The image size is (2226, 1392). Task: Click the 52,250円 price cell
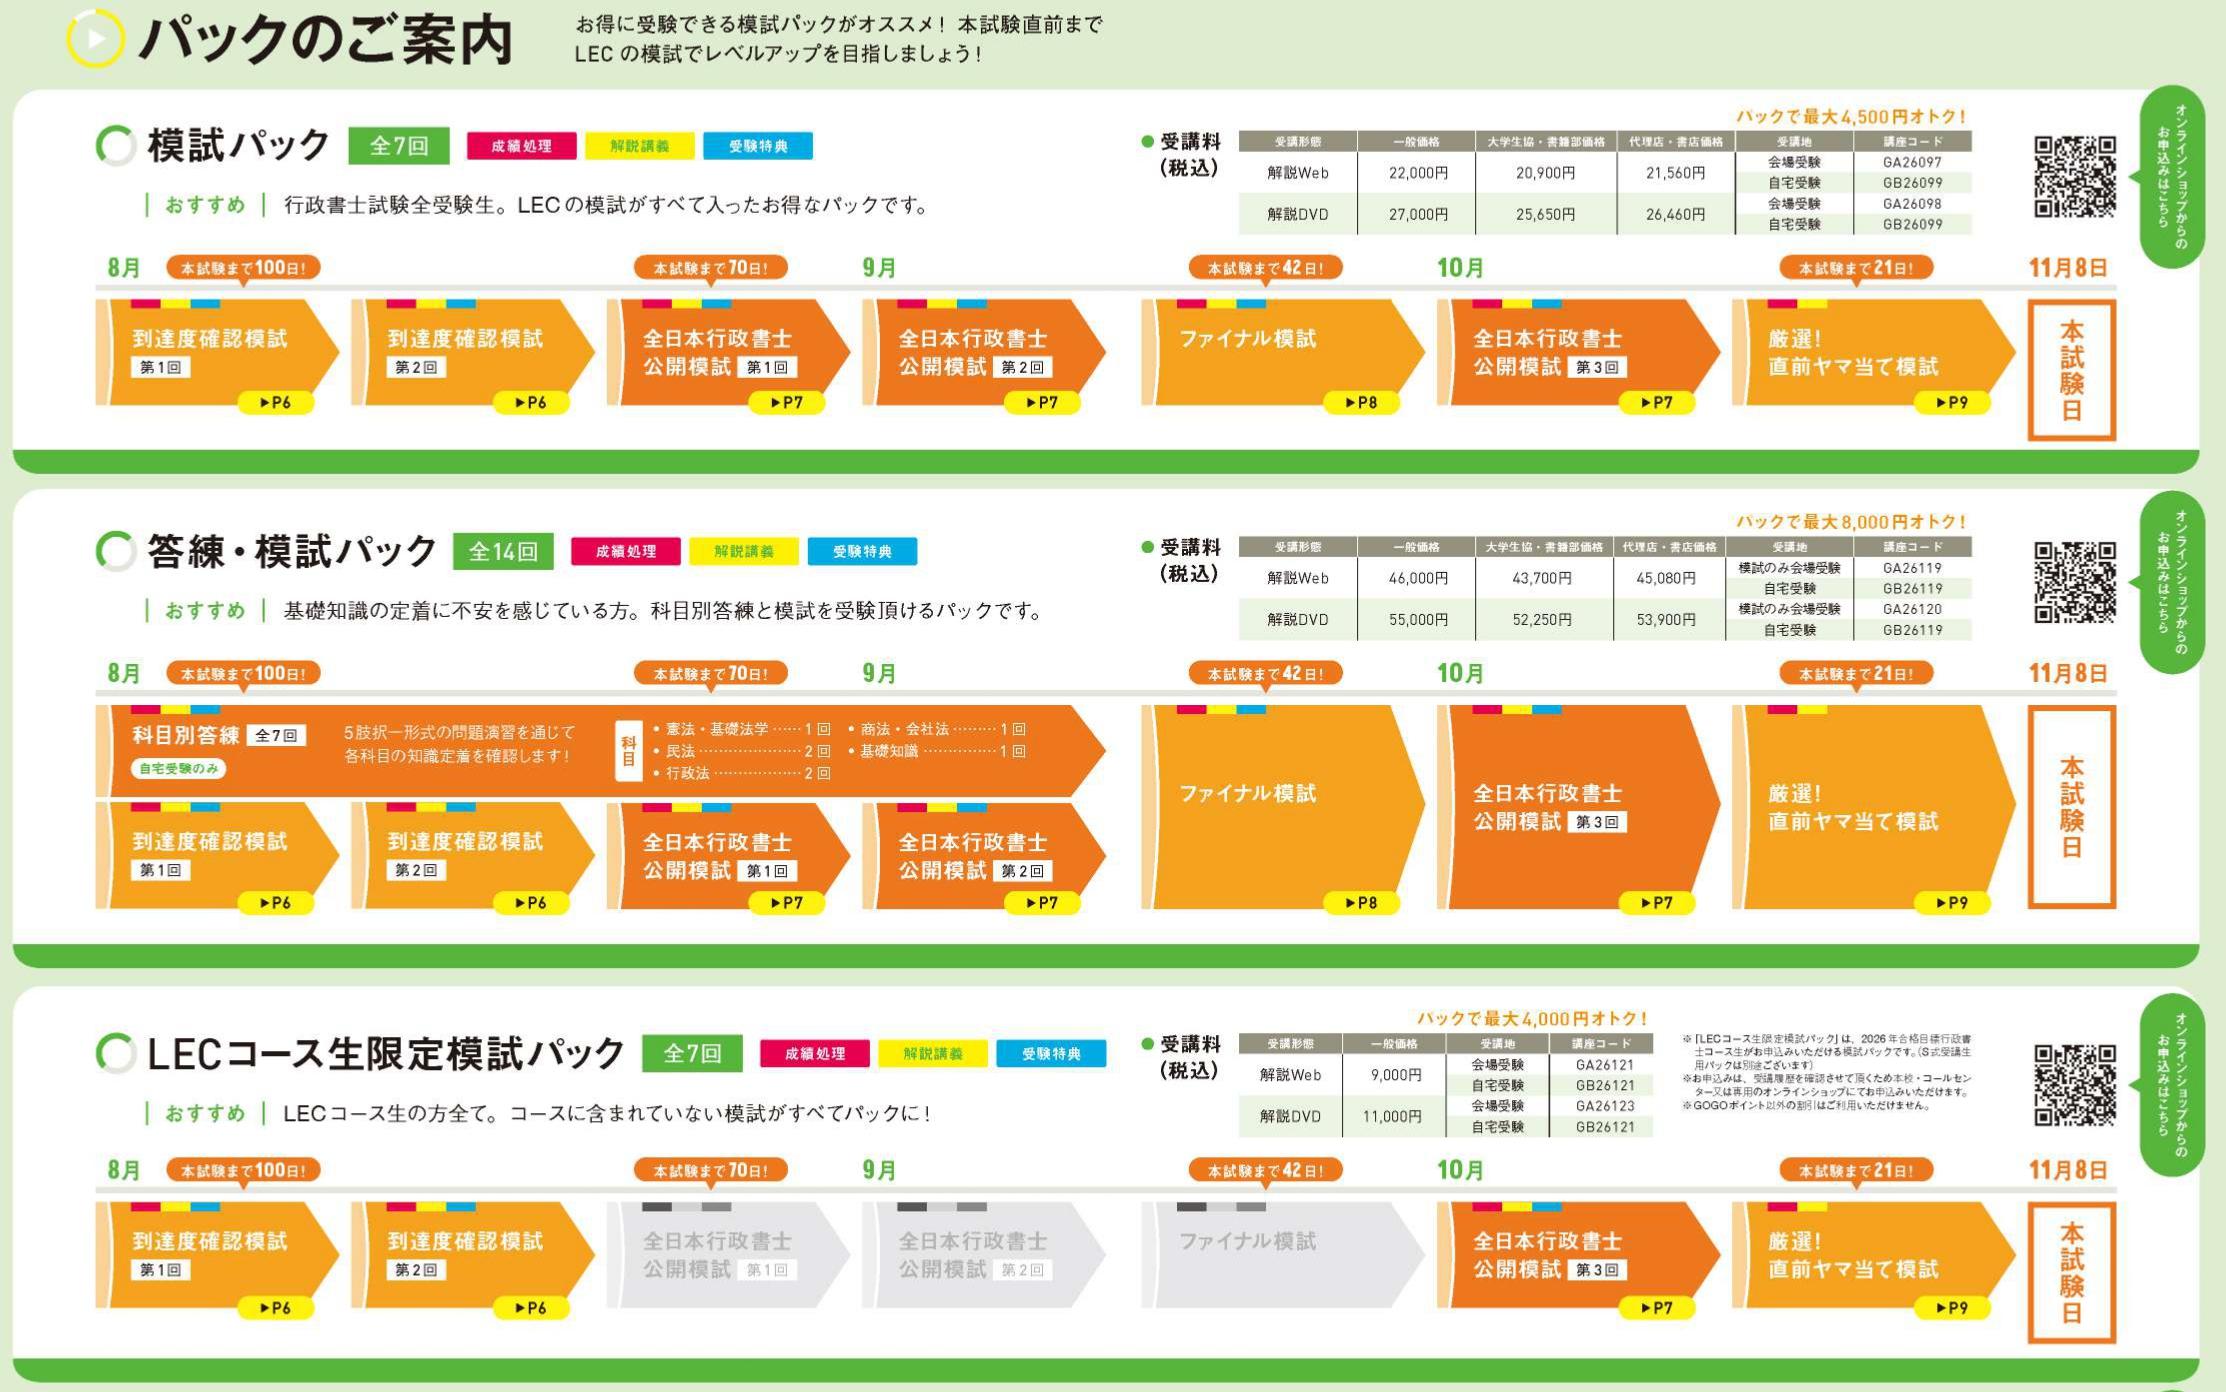point(1542,620)
